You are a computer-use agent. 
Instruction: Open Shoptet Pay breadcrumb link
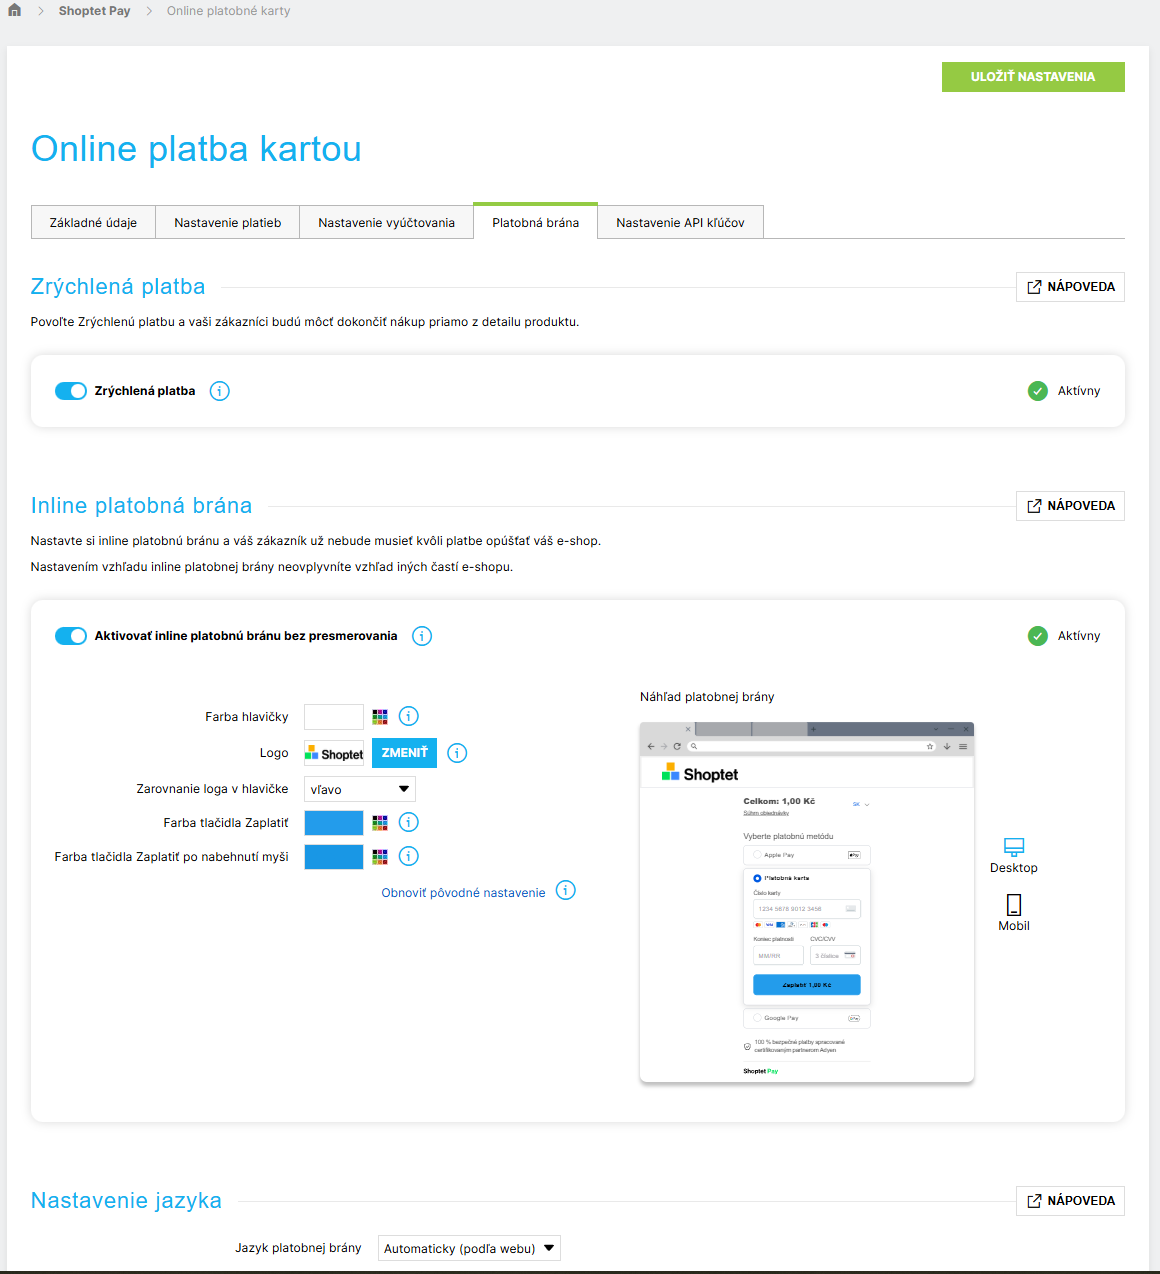94,11
